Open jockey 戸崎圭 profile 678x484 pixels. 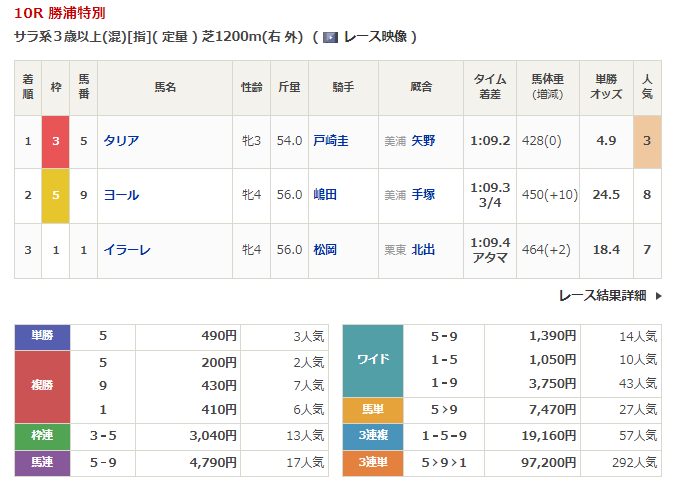pos(331,141)
